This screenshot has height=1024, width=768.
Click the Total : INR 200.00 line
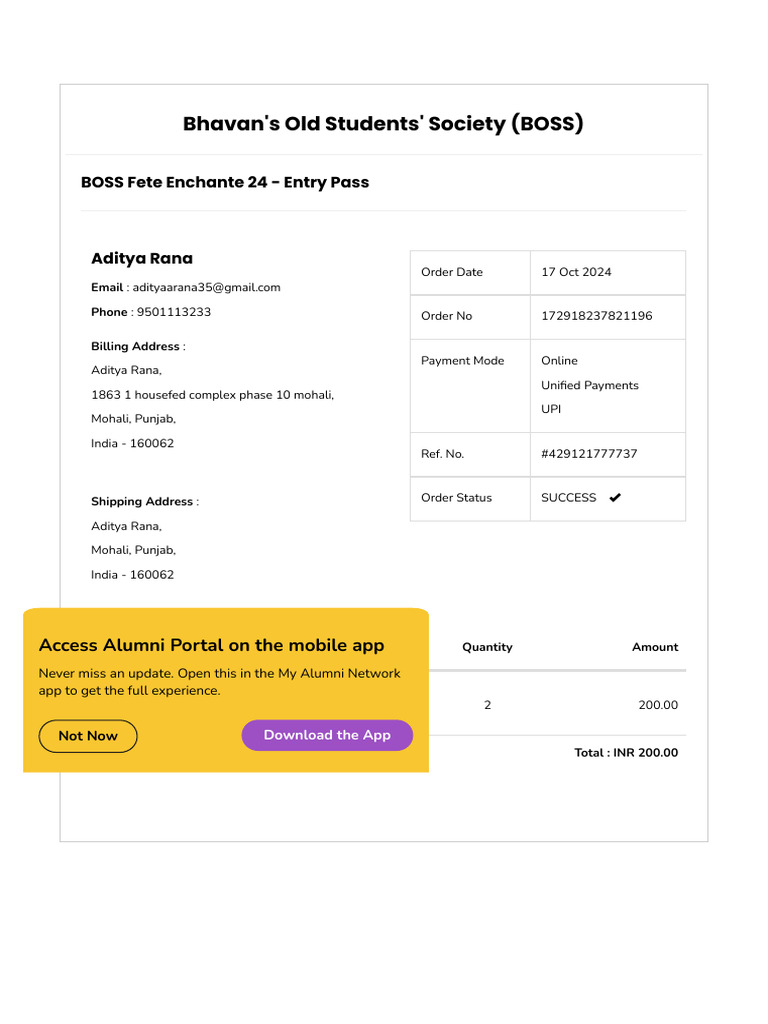[626, 753]
